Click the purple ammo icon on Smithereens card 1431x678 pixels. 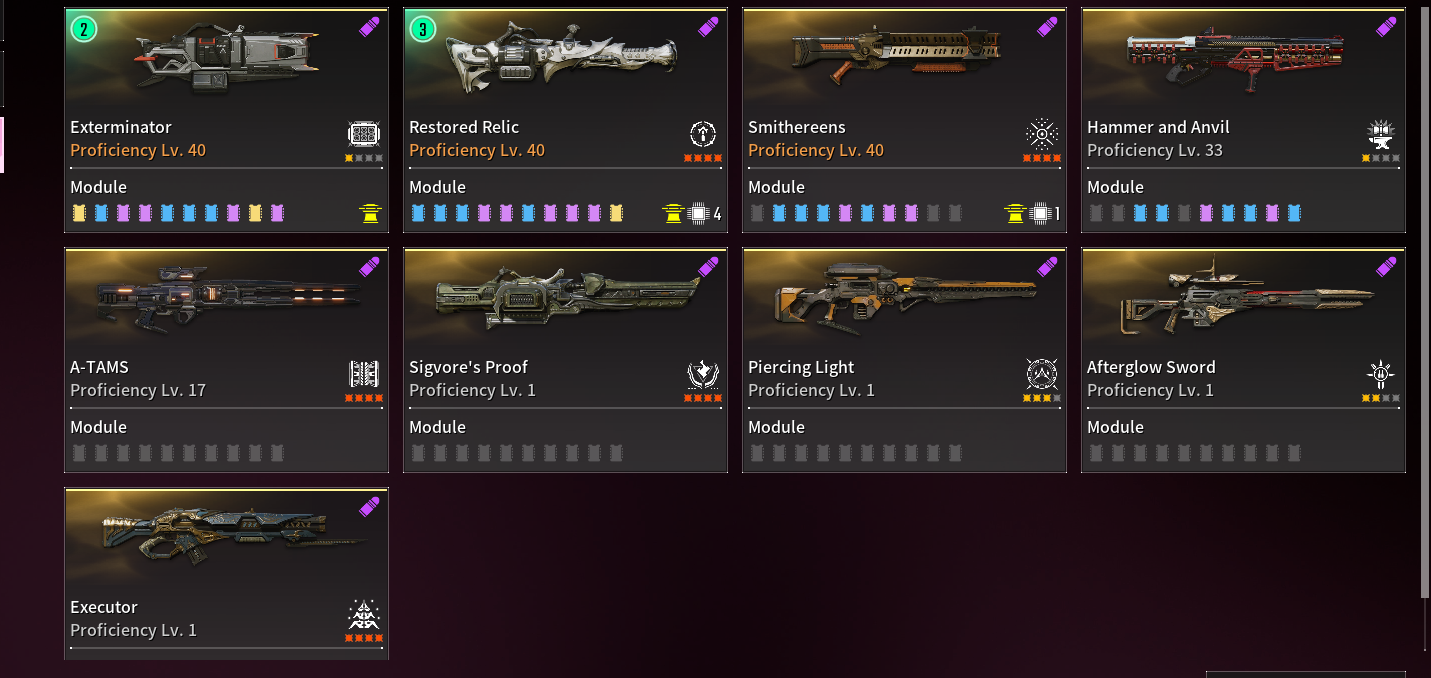[1047, 27]
